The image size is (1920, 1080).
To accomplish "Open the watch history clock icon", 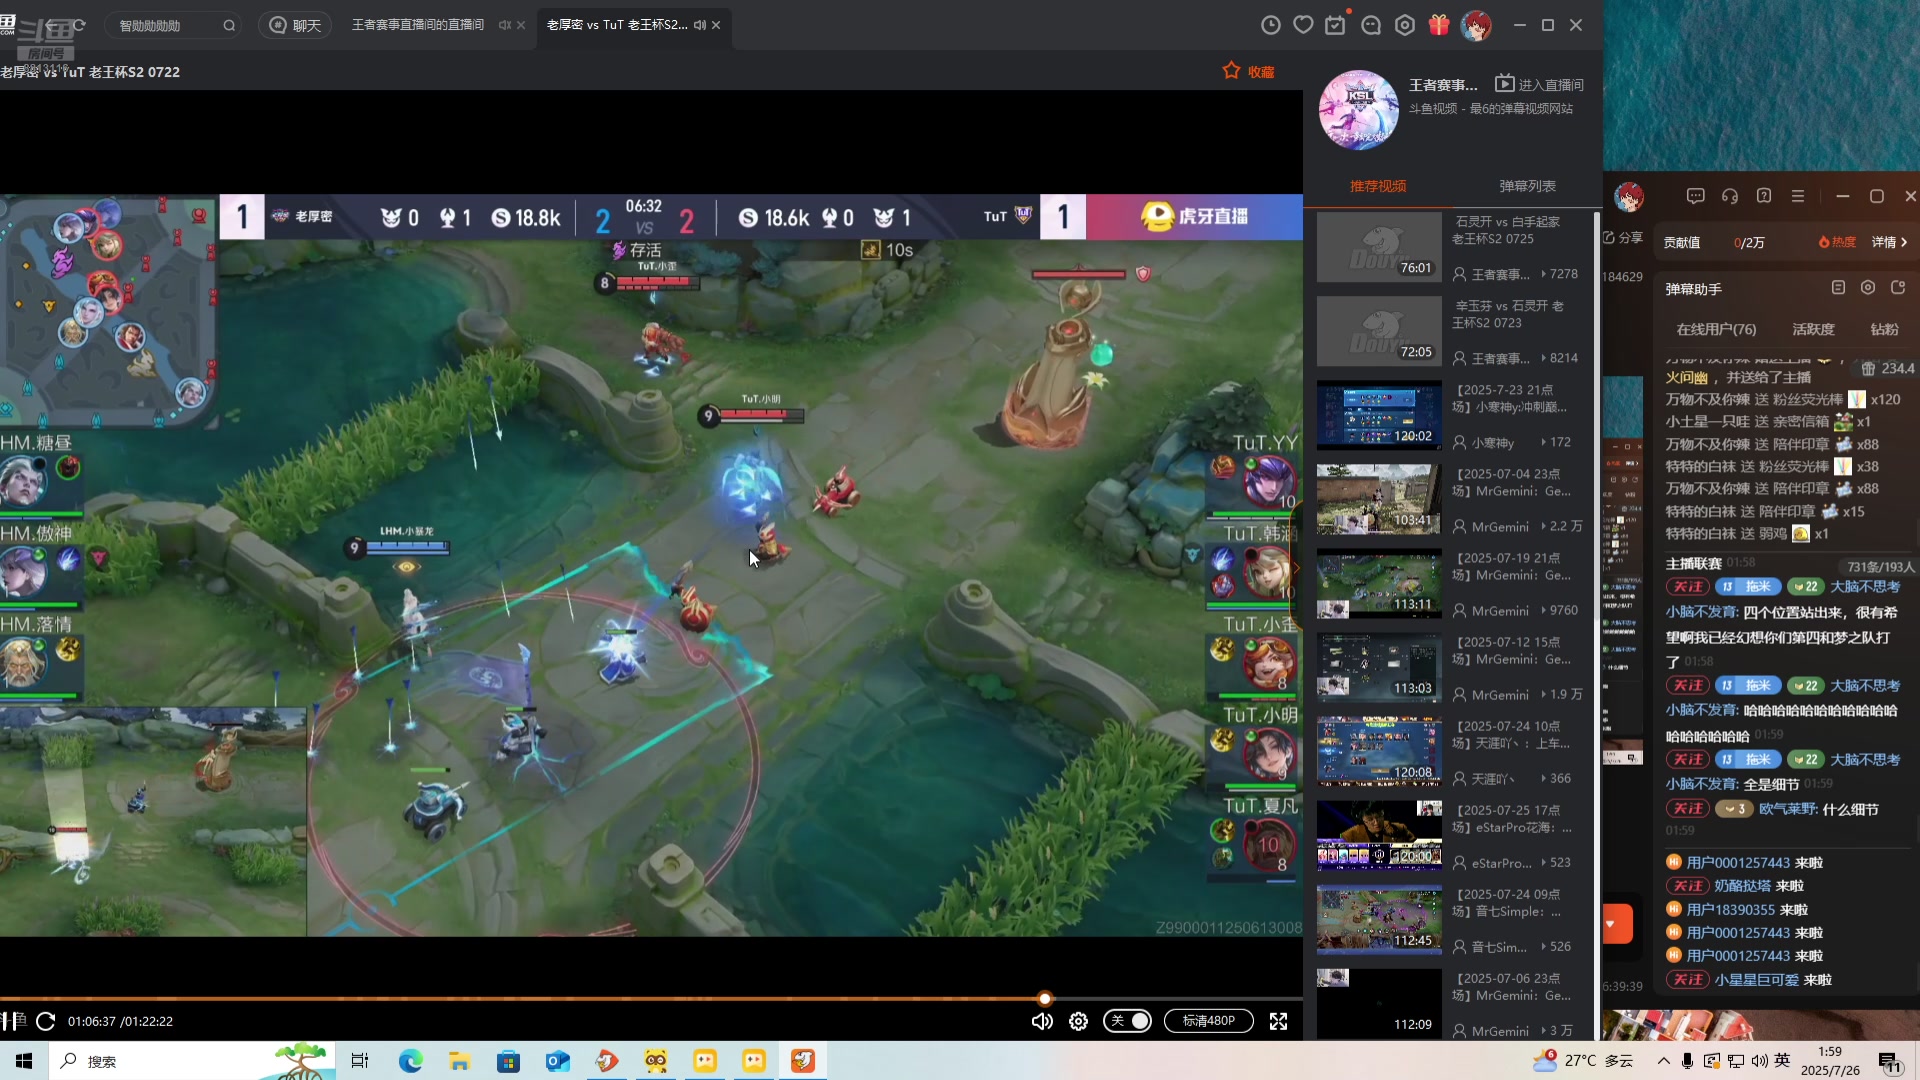I will click(1270, 25).
